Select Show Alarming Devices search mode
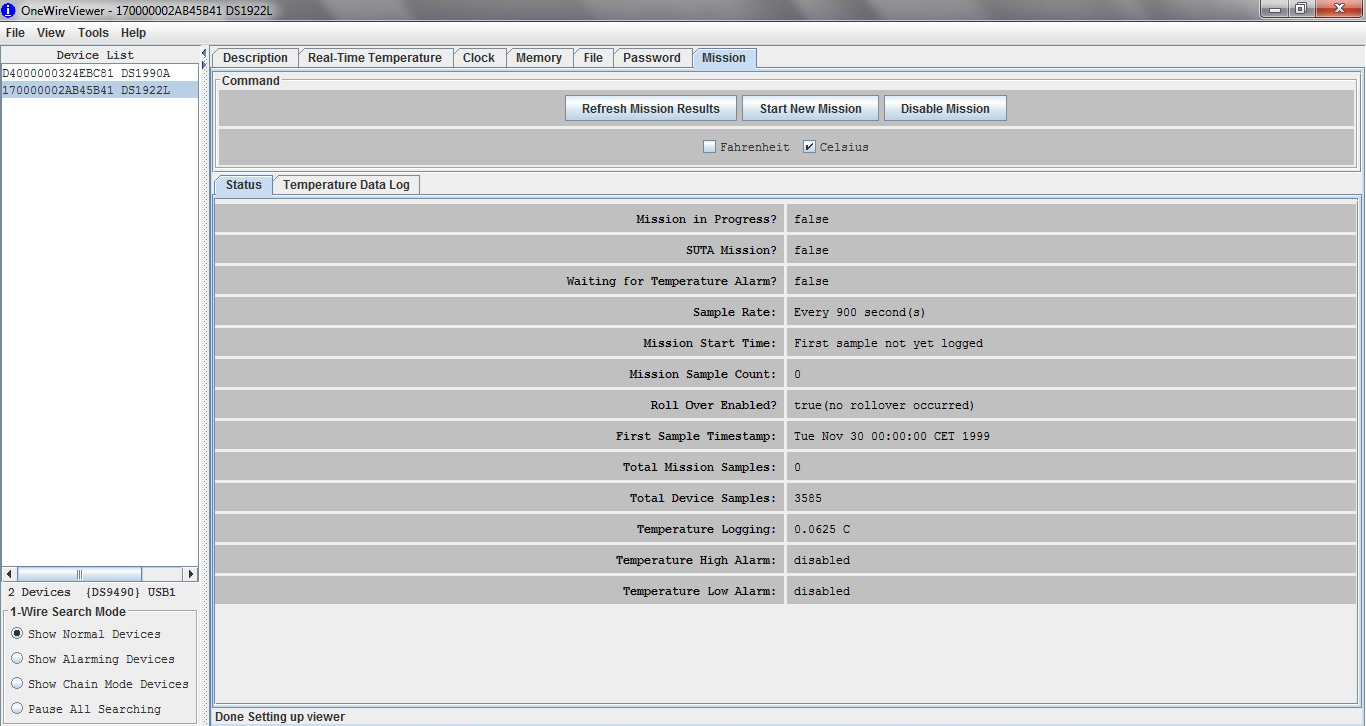The width and height of the screenshot is (1366, 726). point(17,659)
